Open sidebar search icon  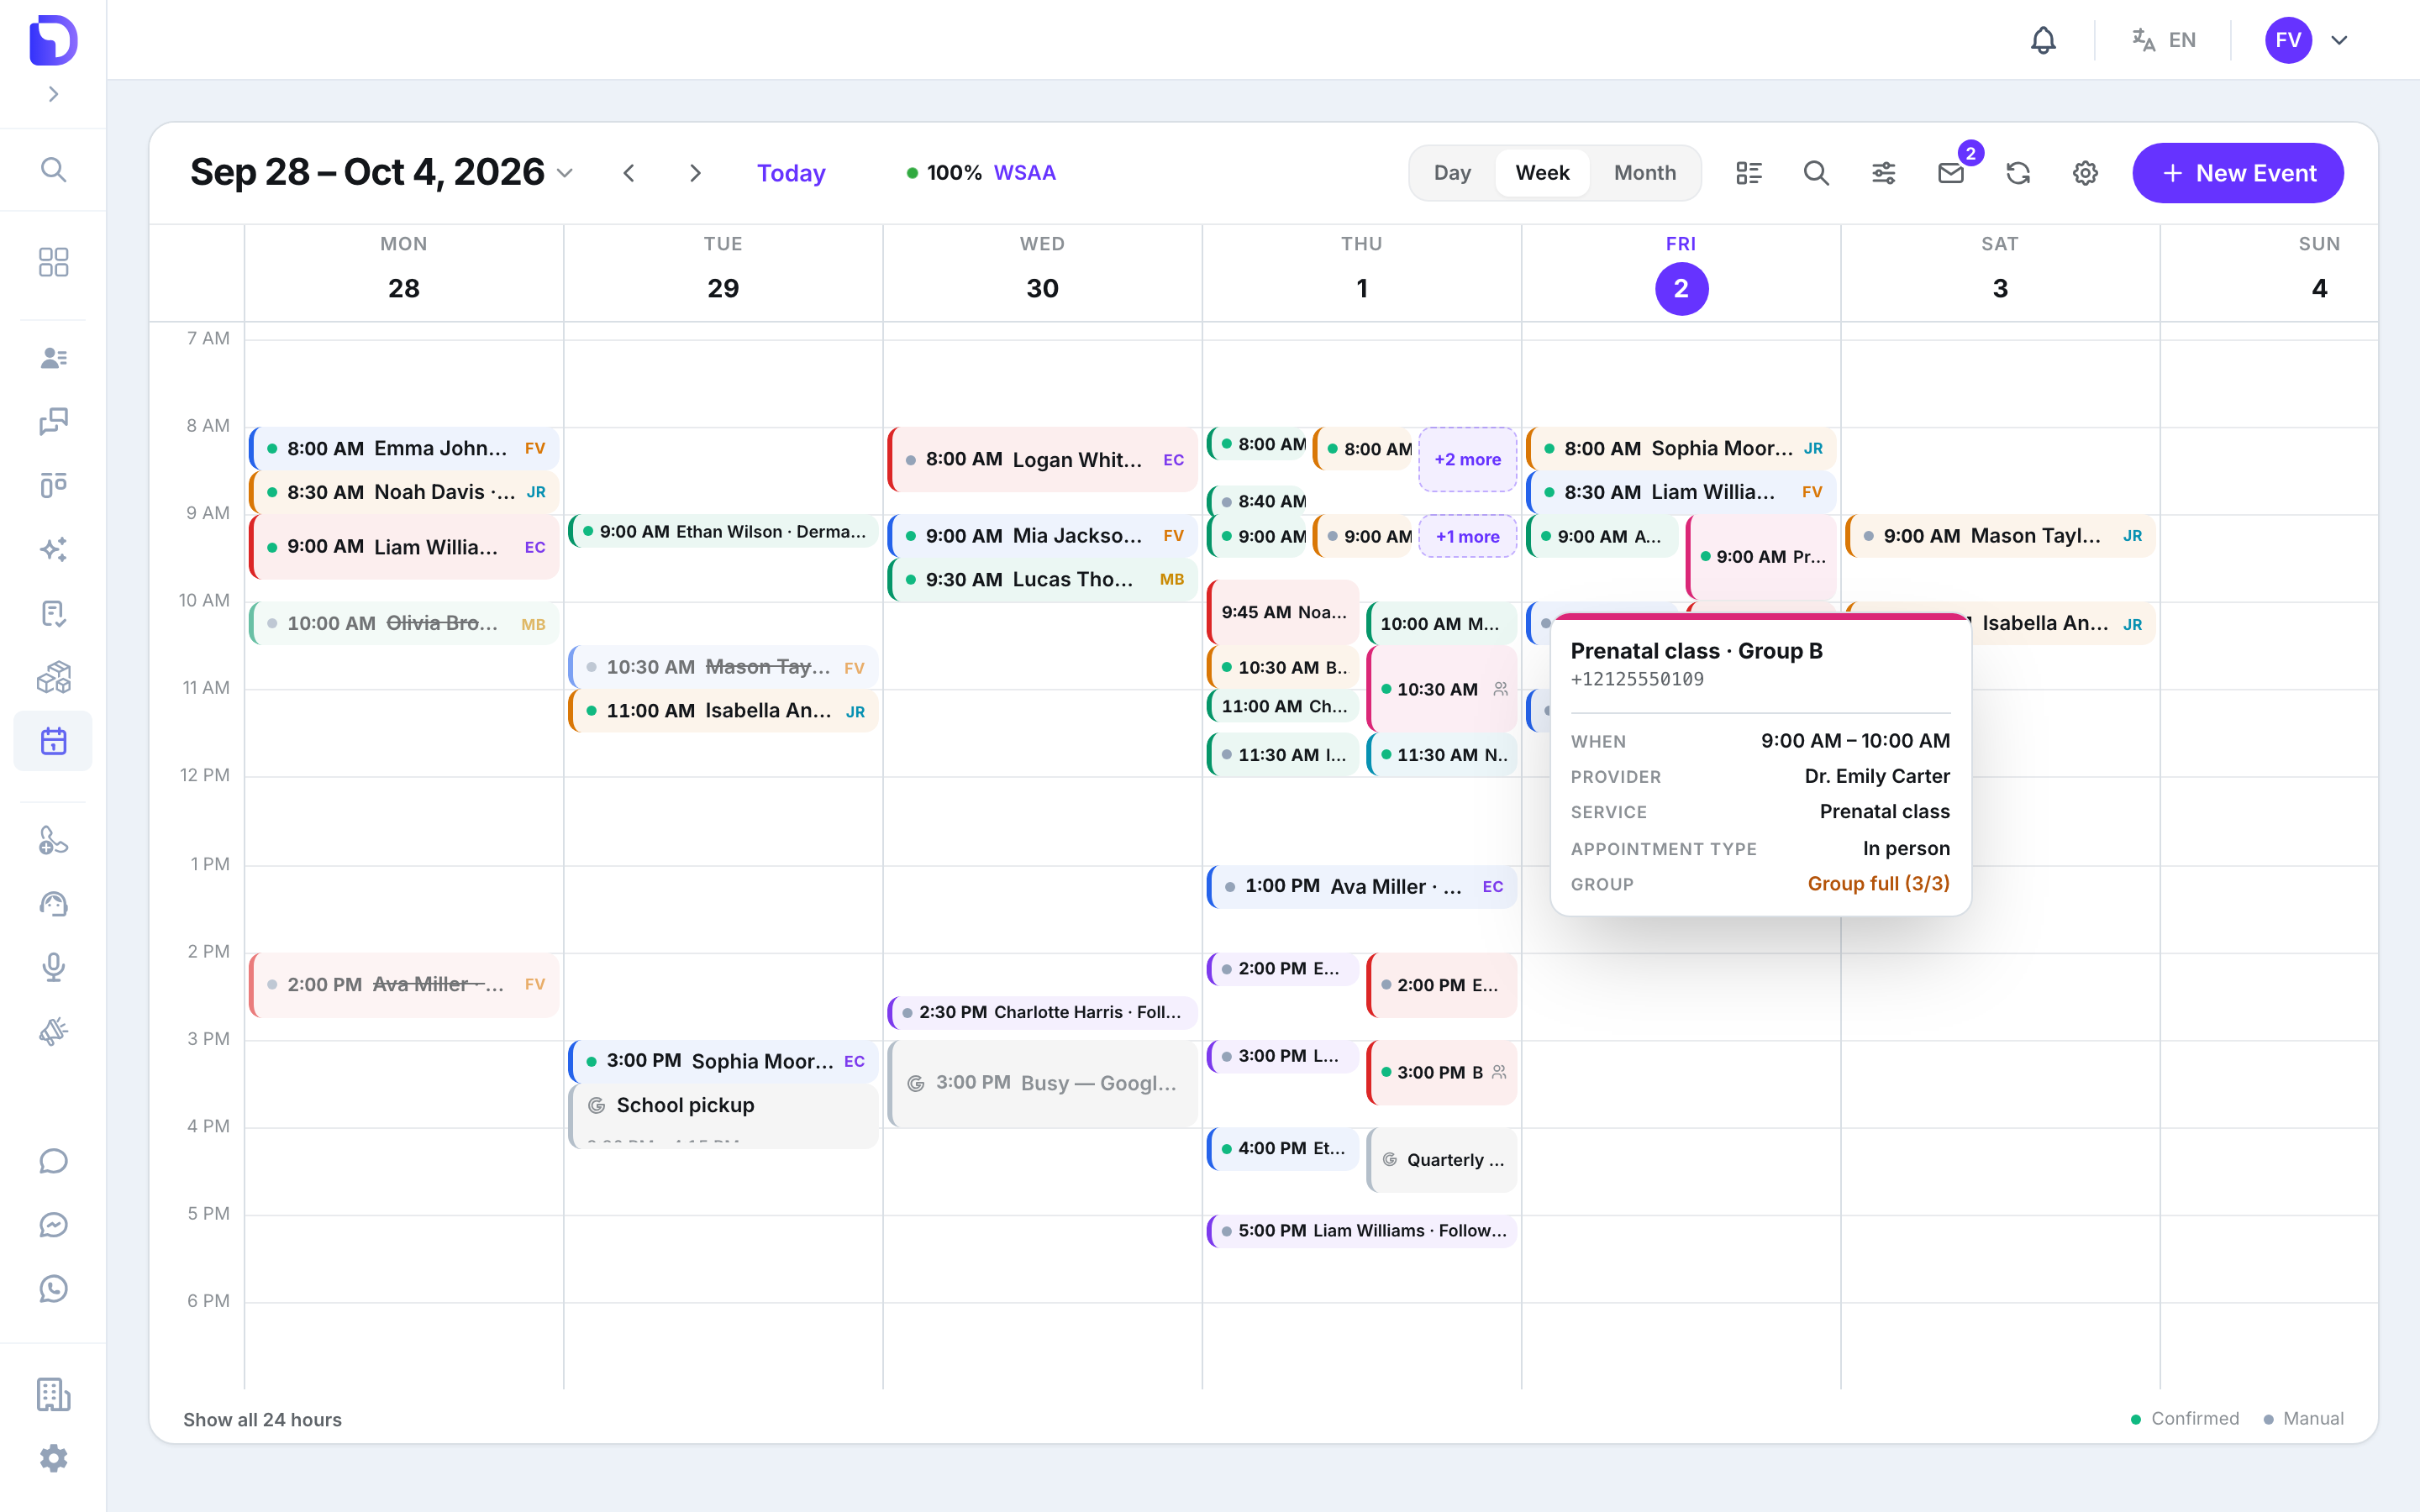(53, 169)
